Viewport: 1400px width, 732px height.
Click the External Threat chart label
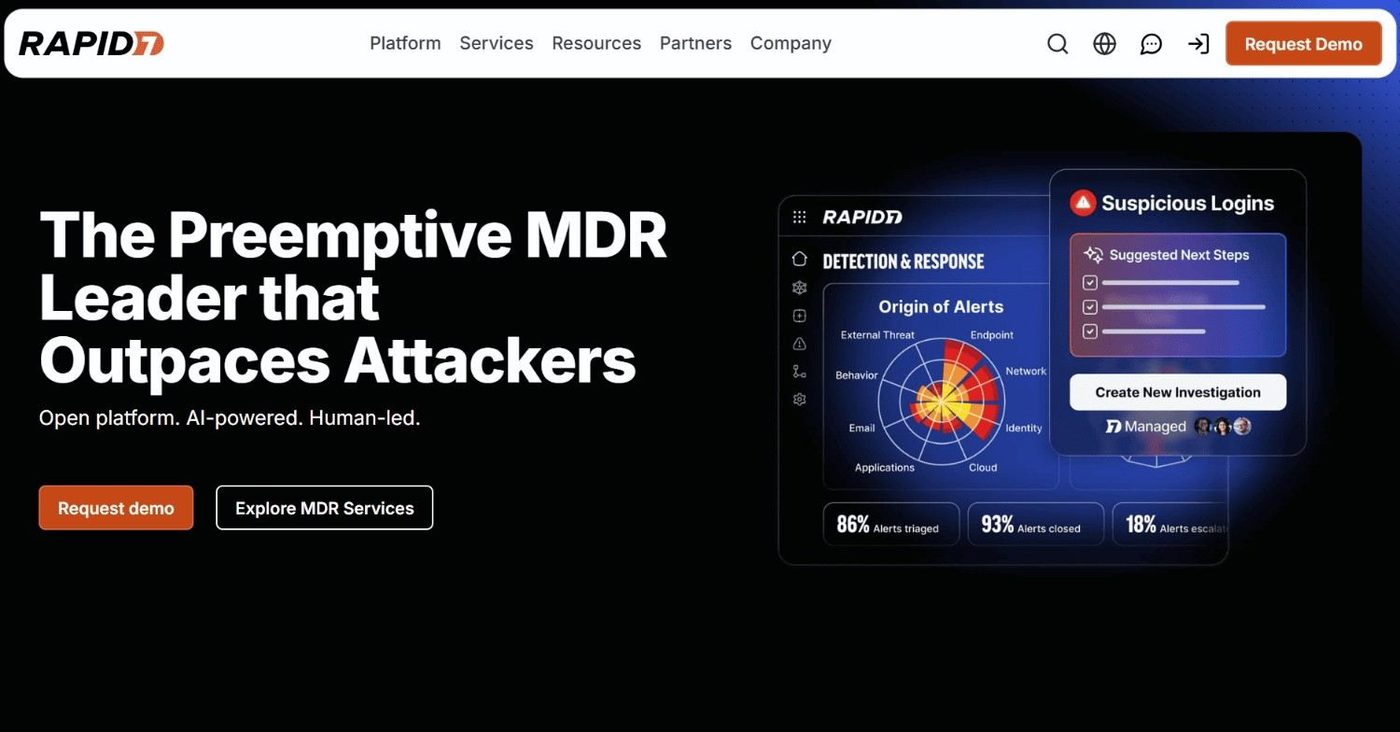point(878,335)
